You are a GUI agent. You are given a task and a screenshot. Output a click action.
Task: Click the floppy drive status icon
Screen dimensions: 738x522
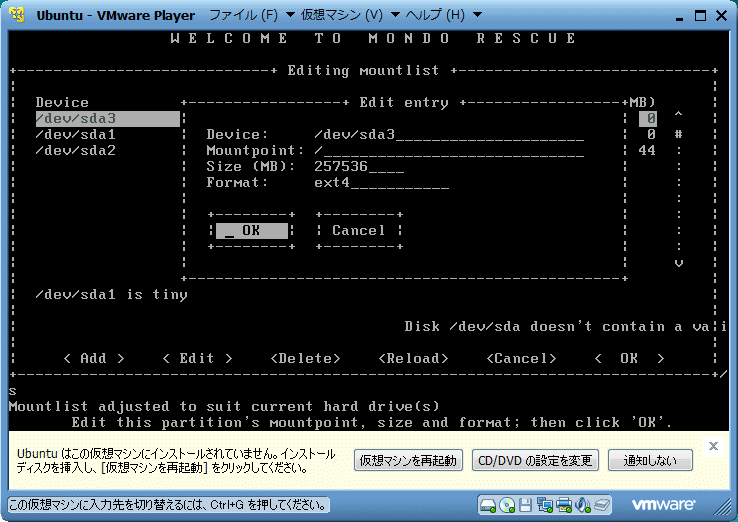(x=527, y=503)
